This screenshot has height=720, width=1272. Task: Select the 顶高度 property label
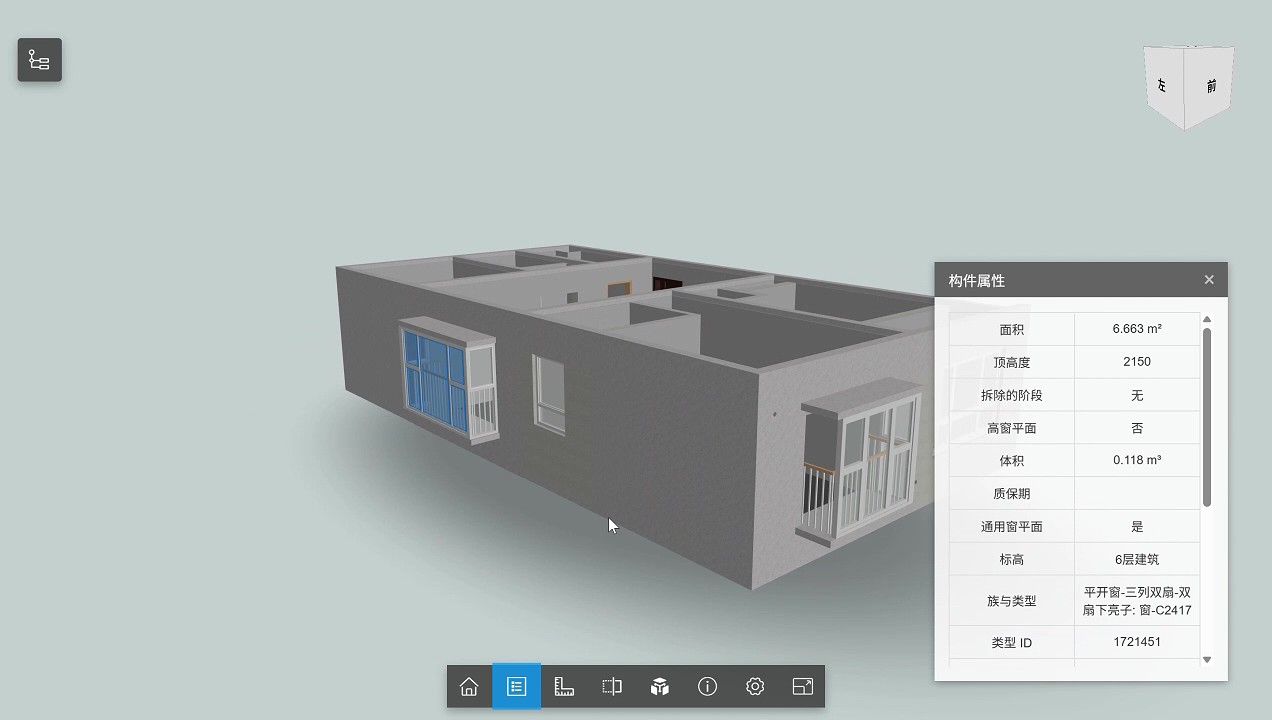1011,363
